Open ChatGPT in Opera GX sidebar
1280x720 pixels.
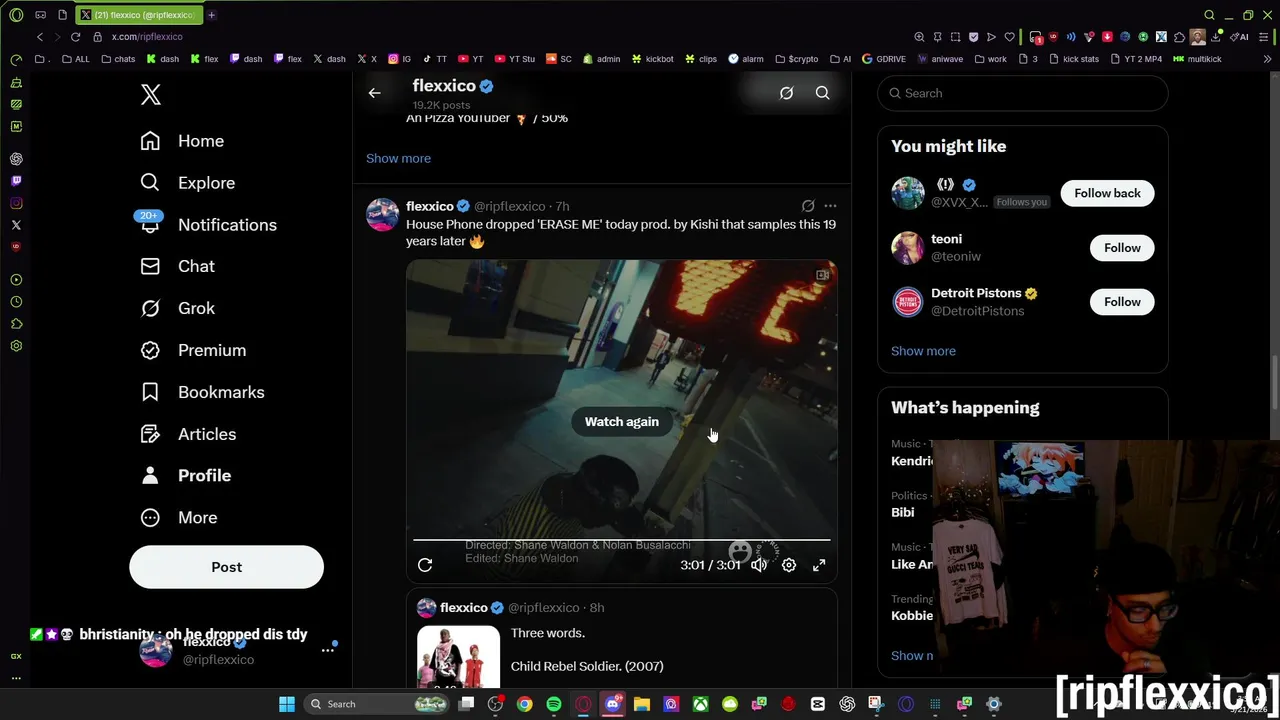coord(16,159)
